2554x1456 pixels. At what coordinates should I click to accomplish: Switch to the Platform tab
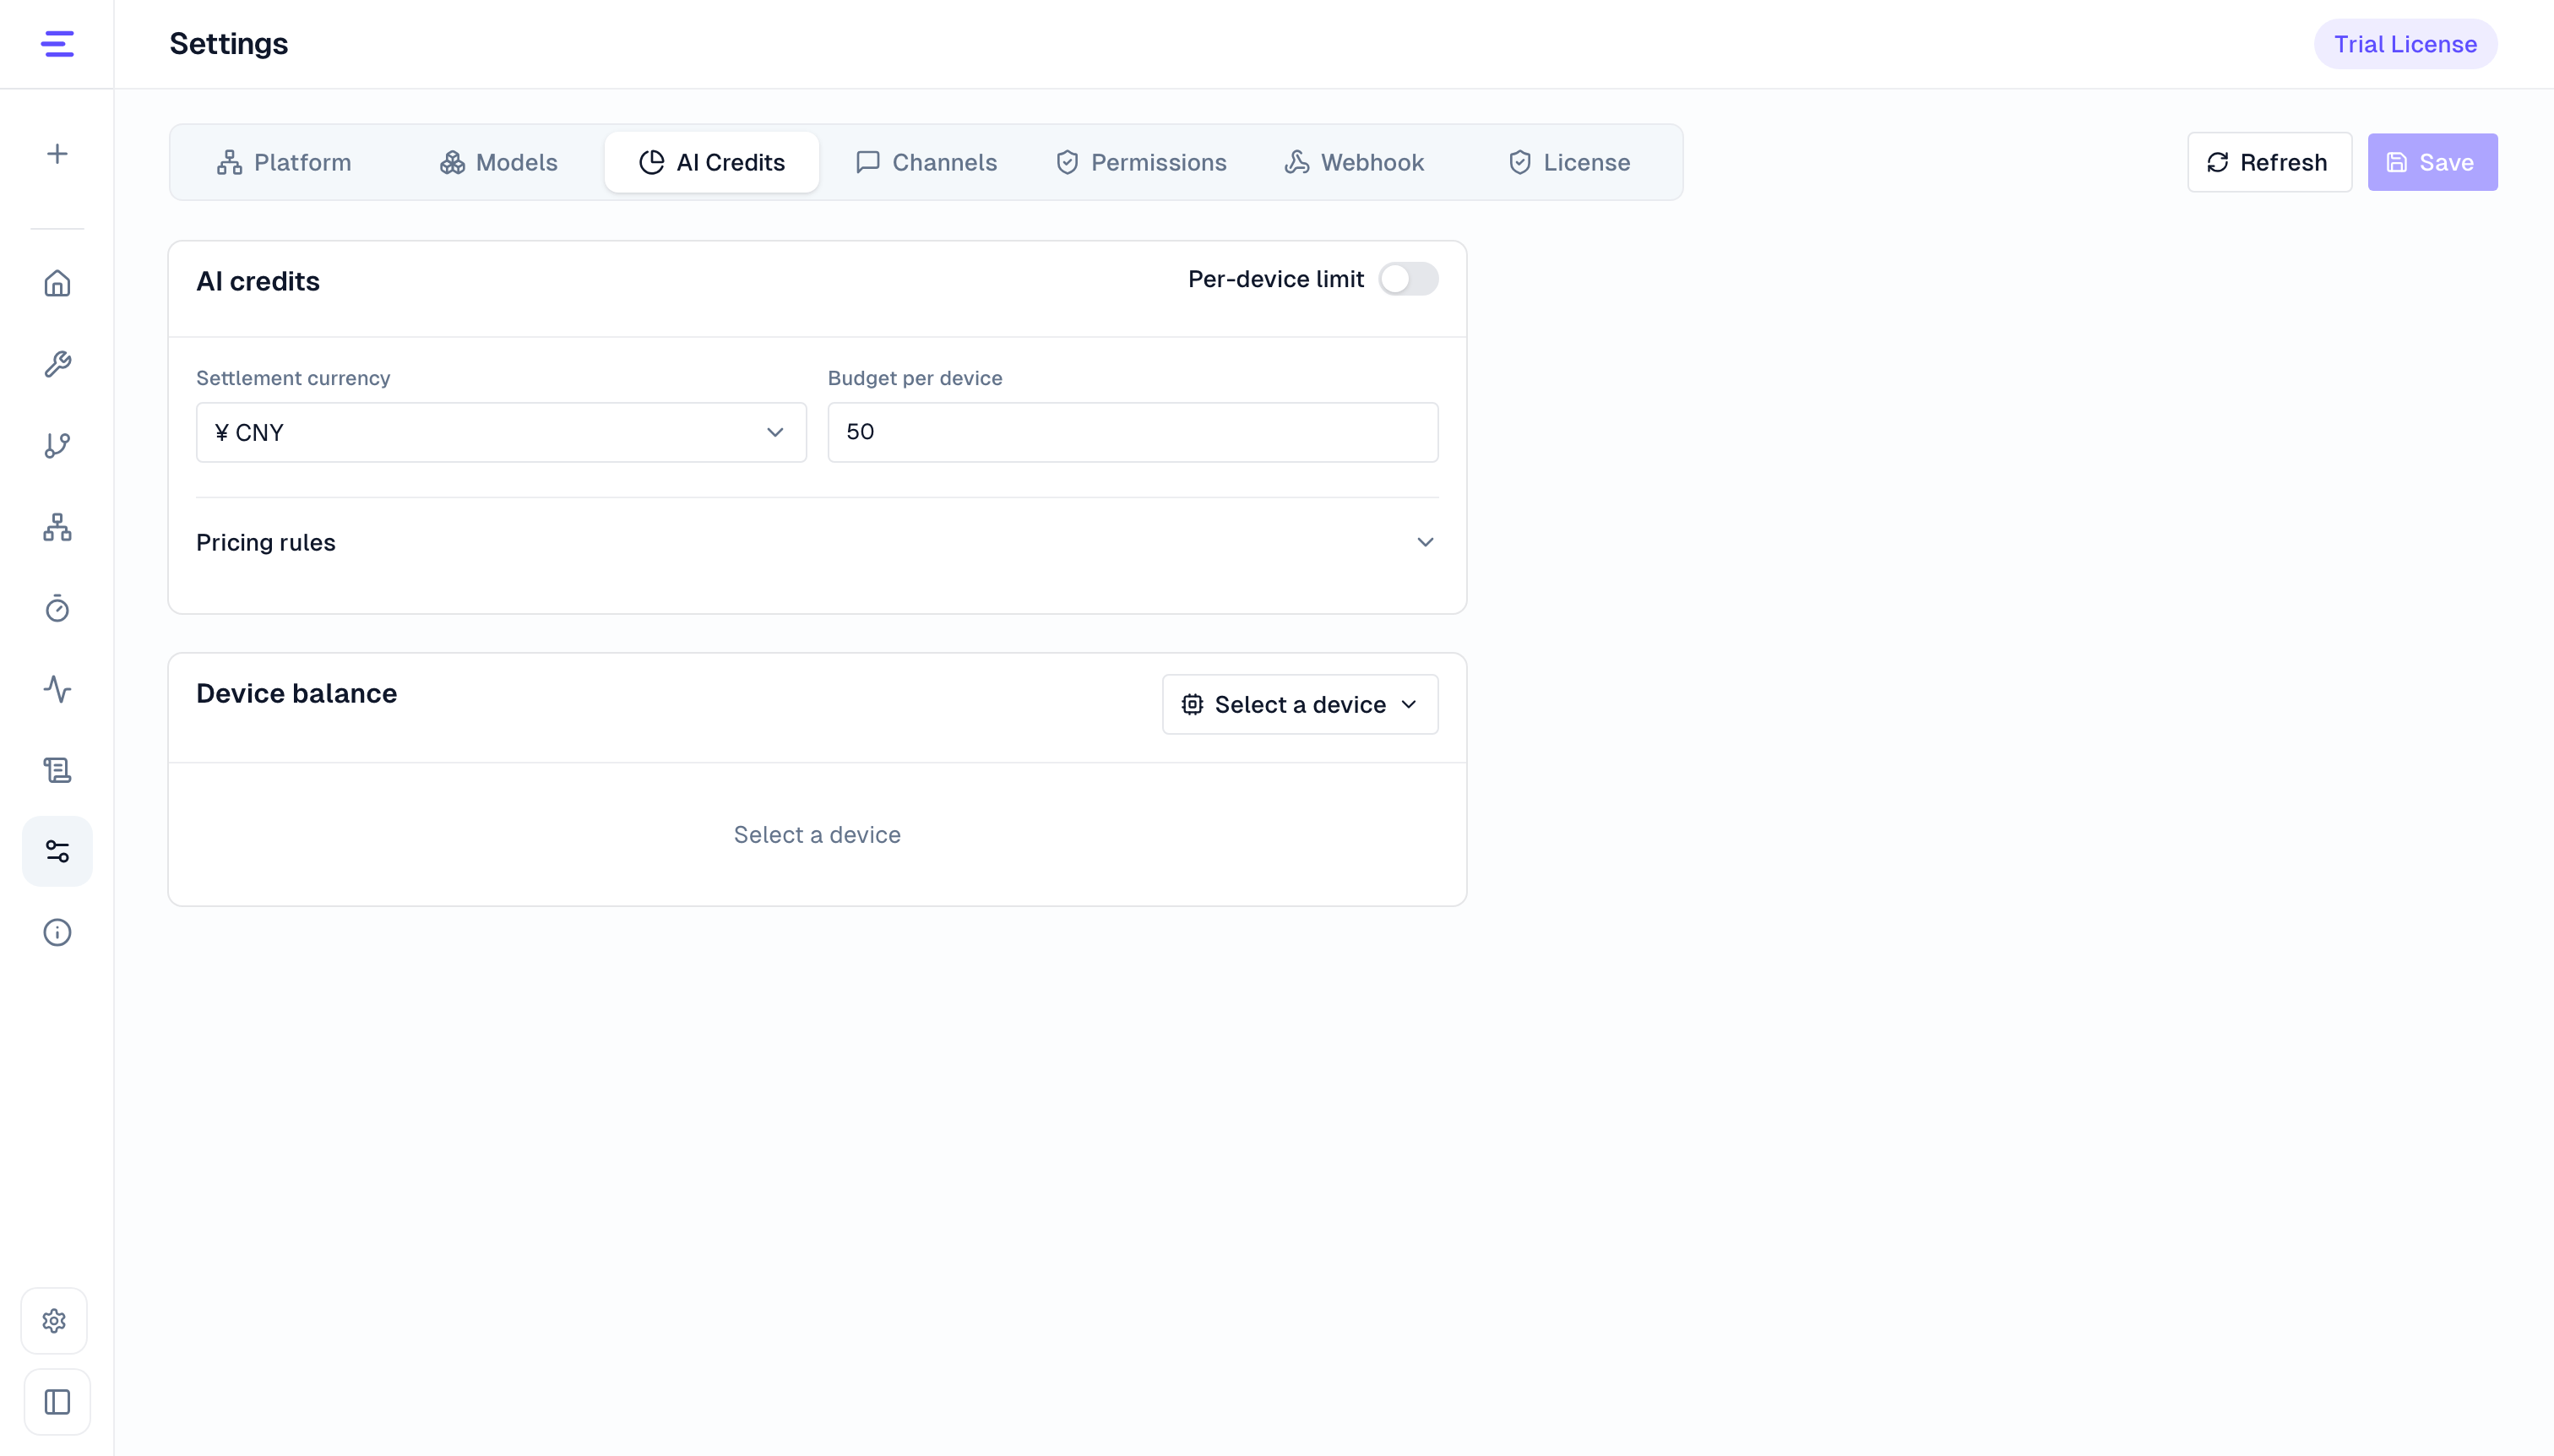[x=284, y=162]
